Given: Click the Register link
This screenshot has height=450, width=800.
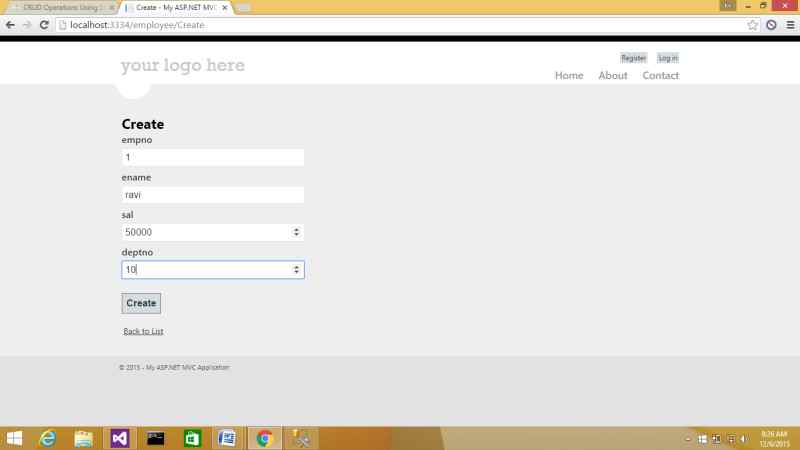Looking at the screenshot, I should pyautogui.click(x=633, y=58).
